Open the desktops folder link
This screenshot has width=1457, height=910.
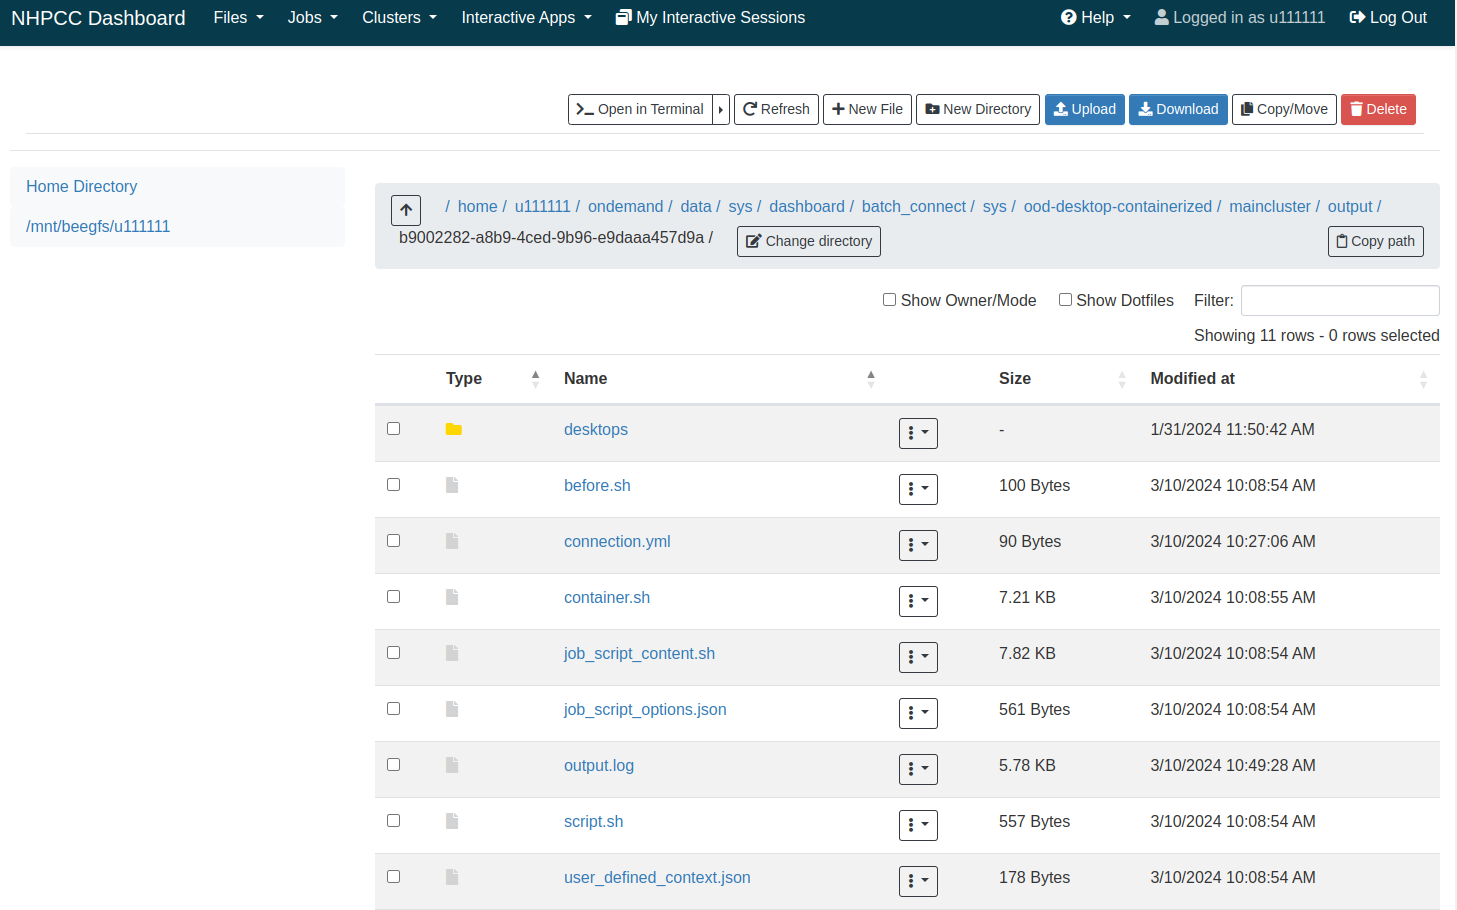[596, 429]
